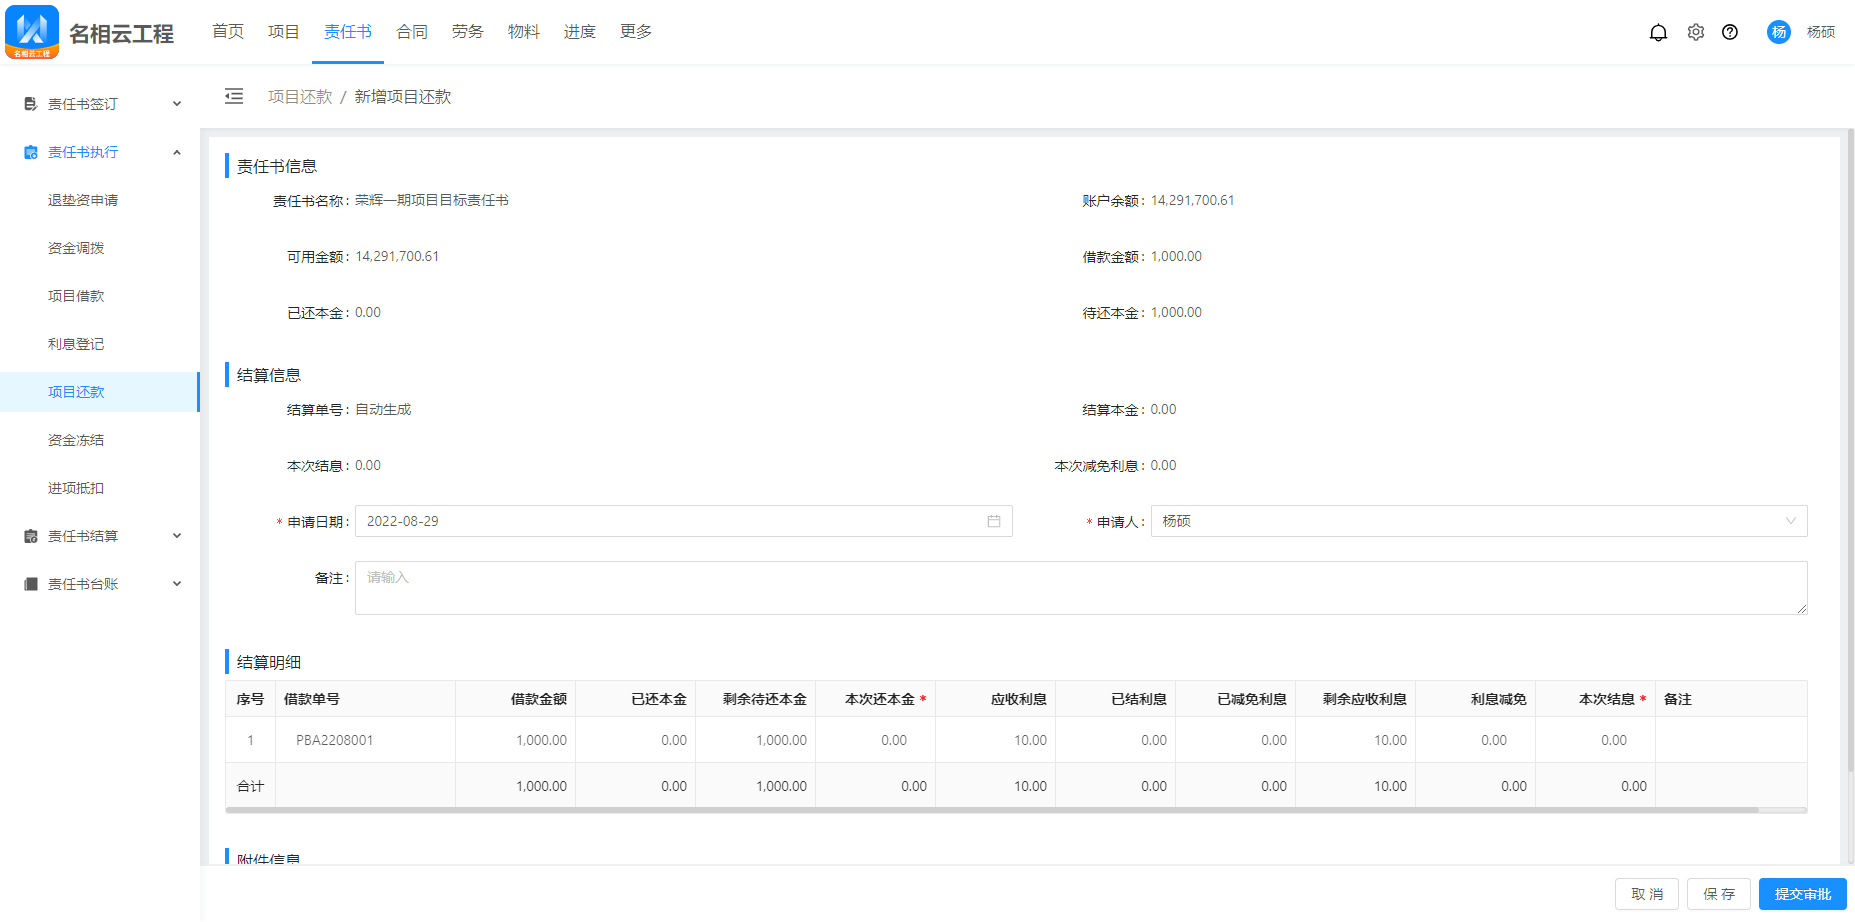Click the 备注 textarea
This screenshot has width=1855, height=922.
click(1081, 588)
